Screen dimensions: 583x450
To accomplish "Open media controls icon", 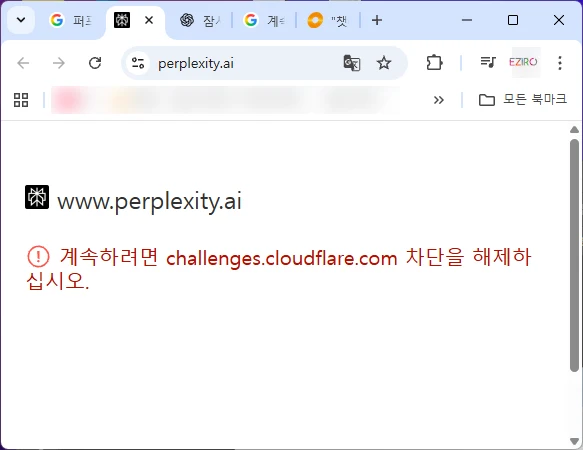I will [488, 62].
